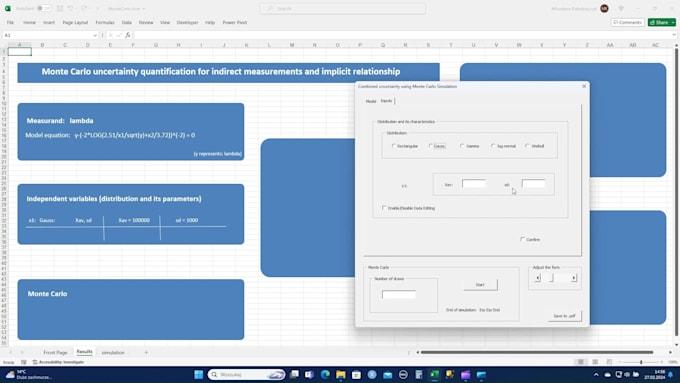Open the Windows Start menu

[199, 374]
